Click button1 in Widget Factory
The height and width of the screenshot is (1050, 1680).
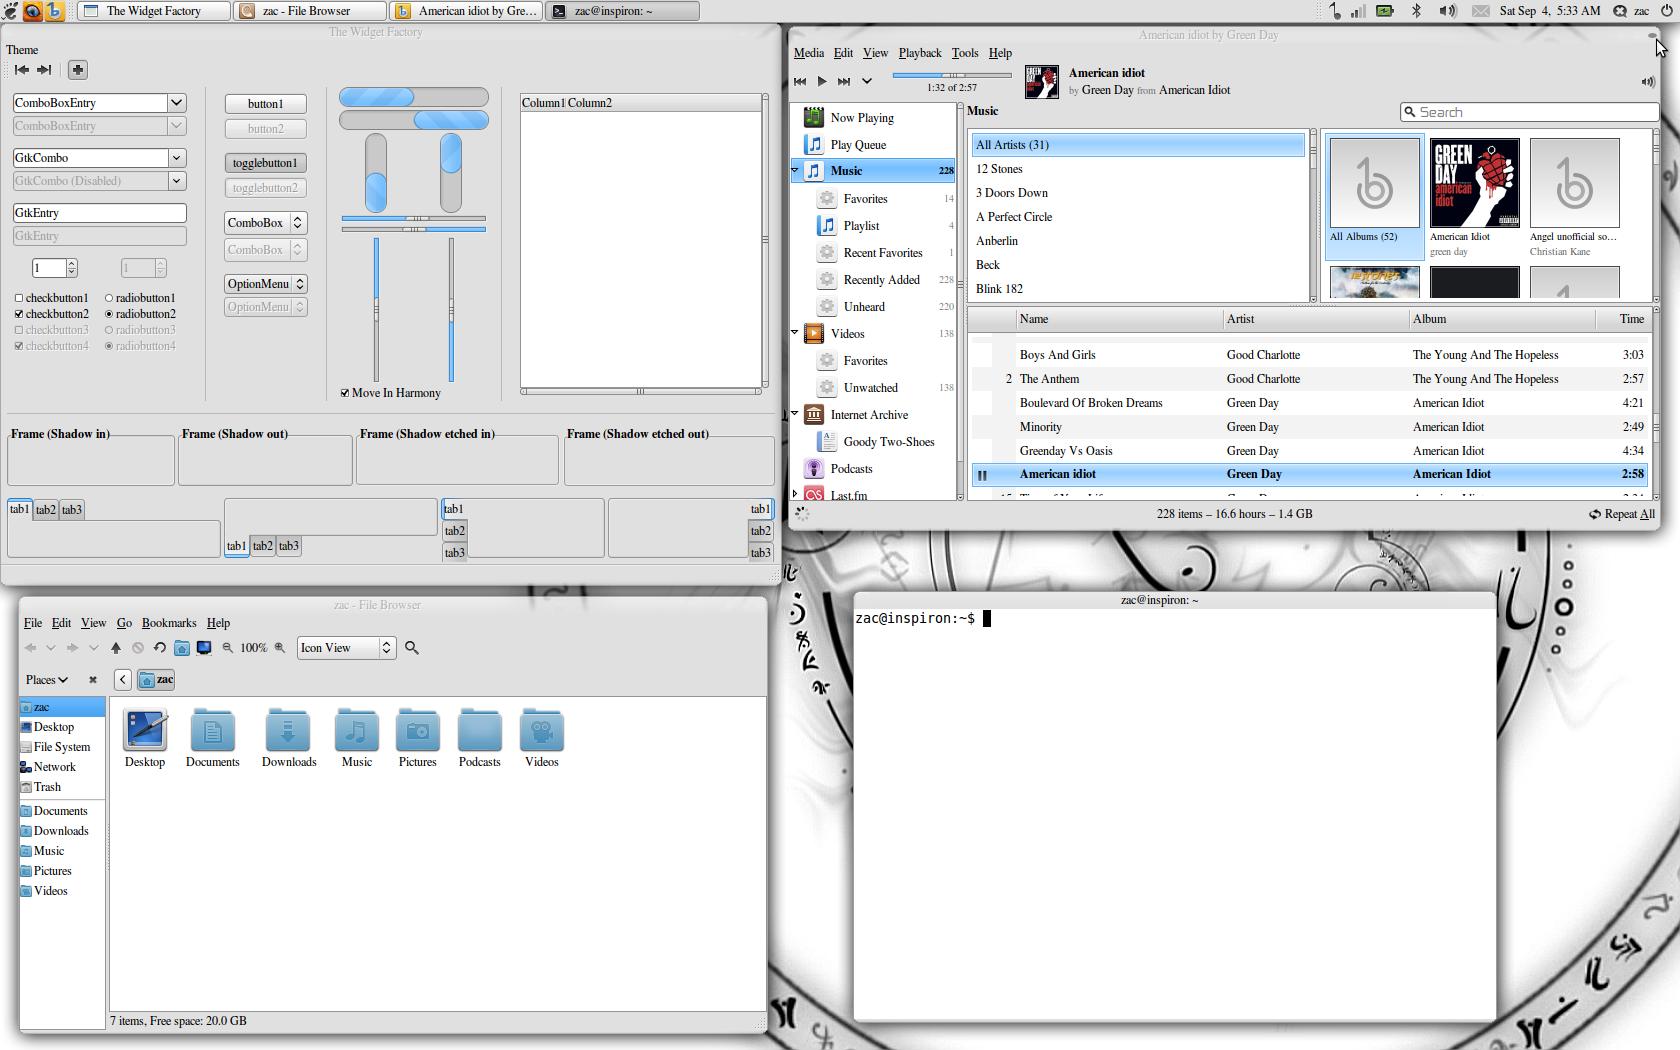click(265, 104)
